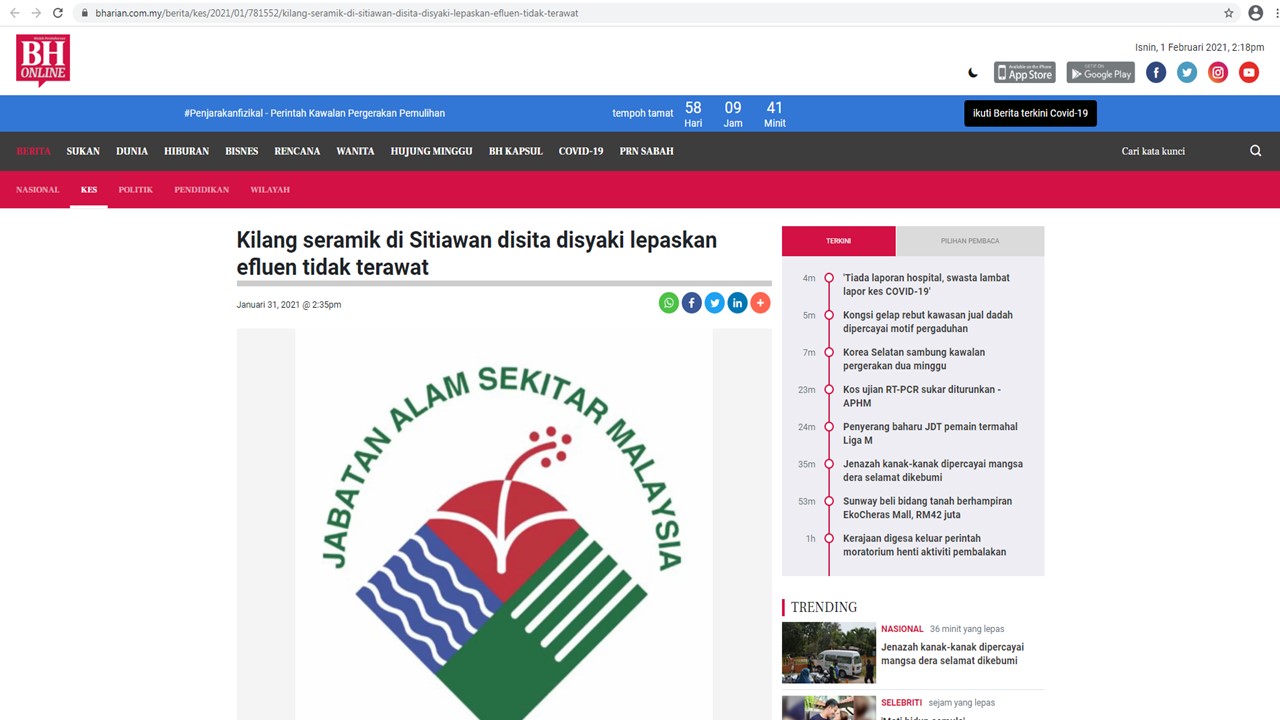Click article date Januari 31, 2021
Viewport: 1280px width, 720px height.
289,304
